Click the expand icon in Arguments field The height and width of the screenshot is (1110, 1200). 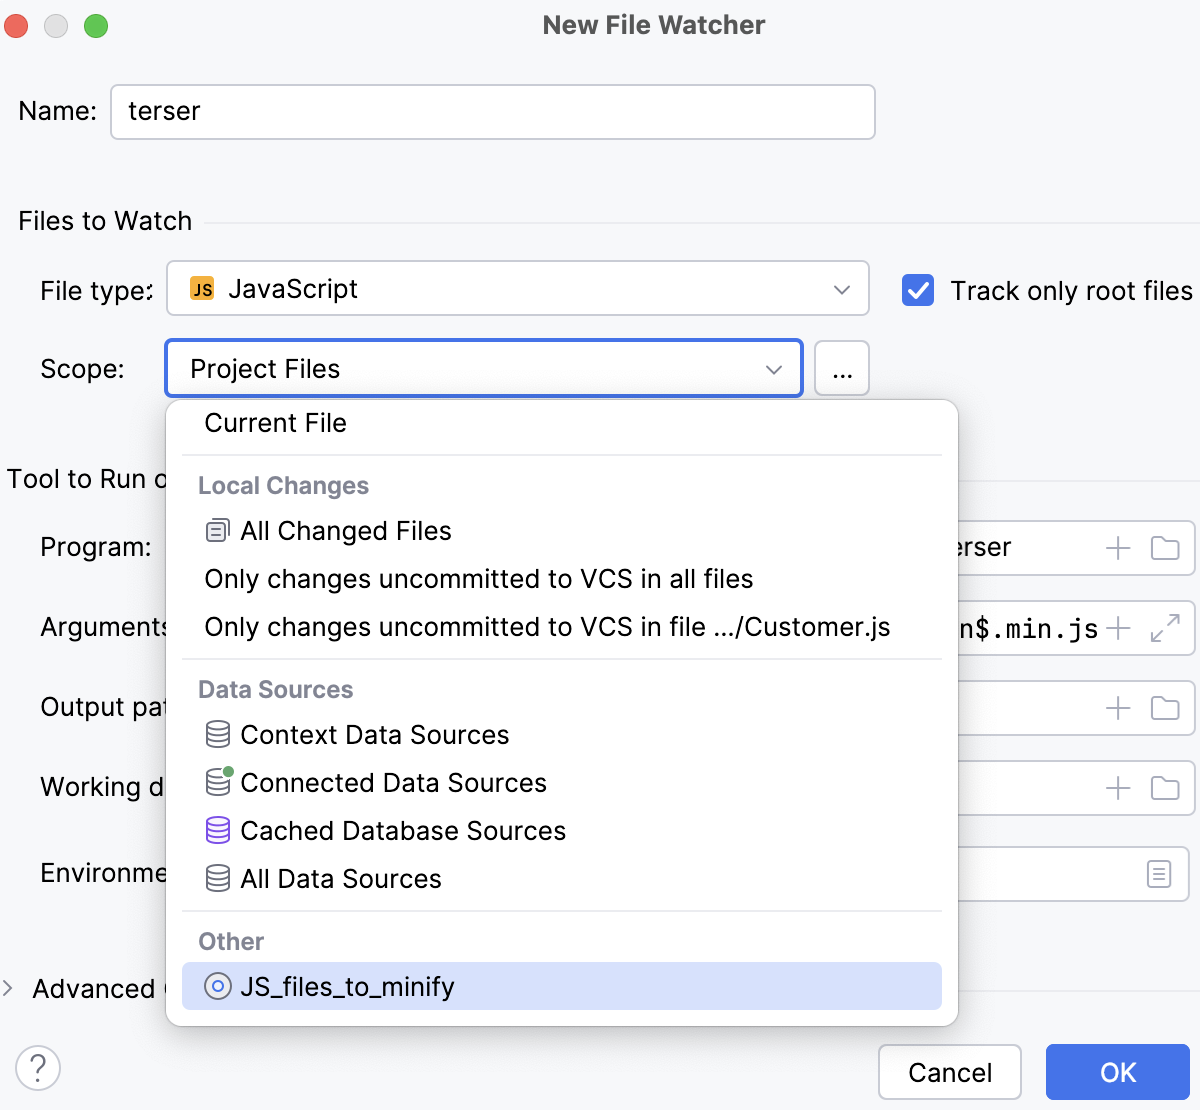(x=1165, y=628)
